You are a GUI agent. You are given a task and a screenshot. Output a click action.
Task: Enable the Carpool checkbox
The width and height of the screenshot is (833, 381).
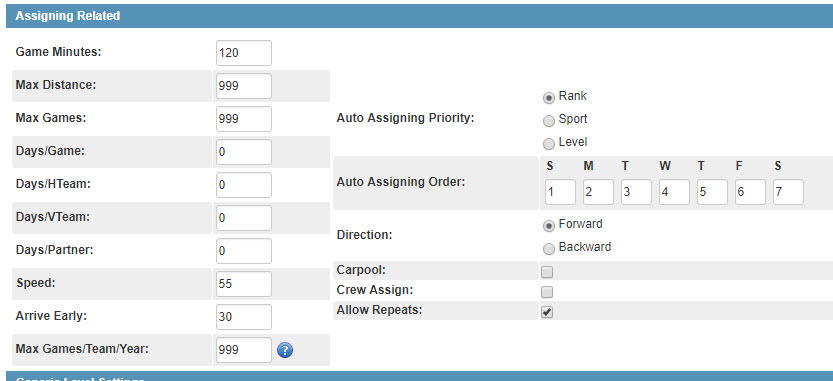coord(547,272)
